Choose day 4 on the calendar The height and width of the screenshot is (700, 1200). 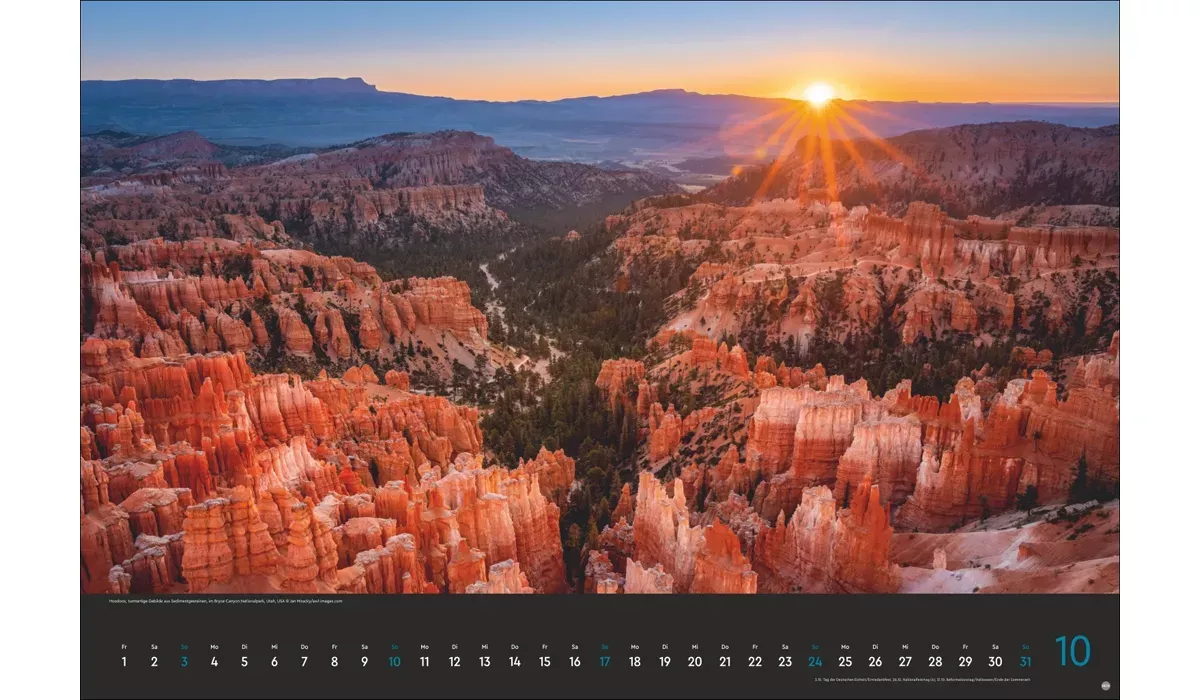(x=214, y=662)
